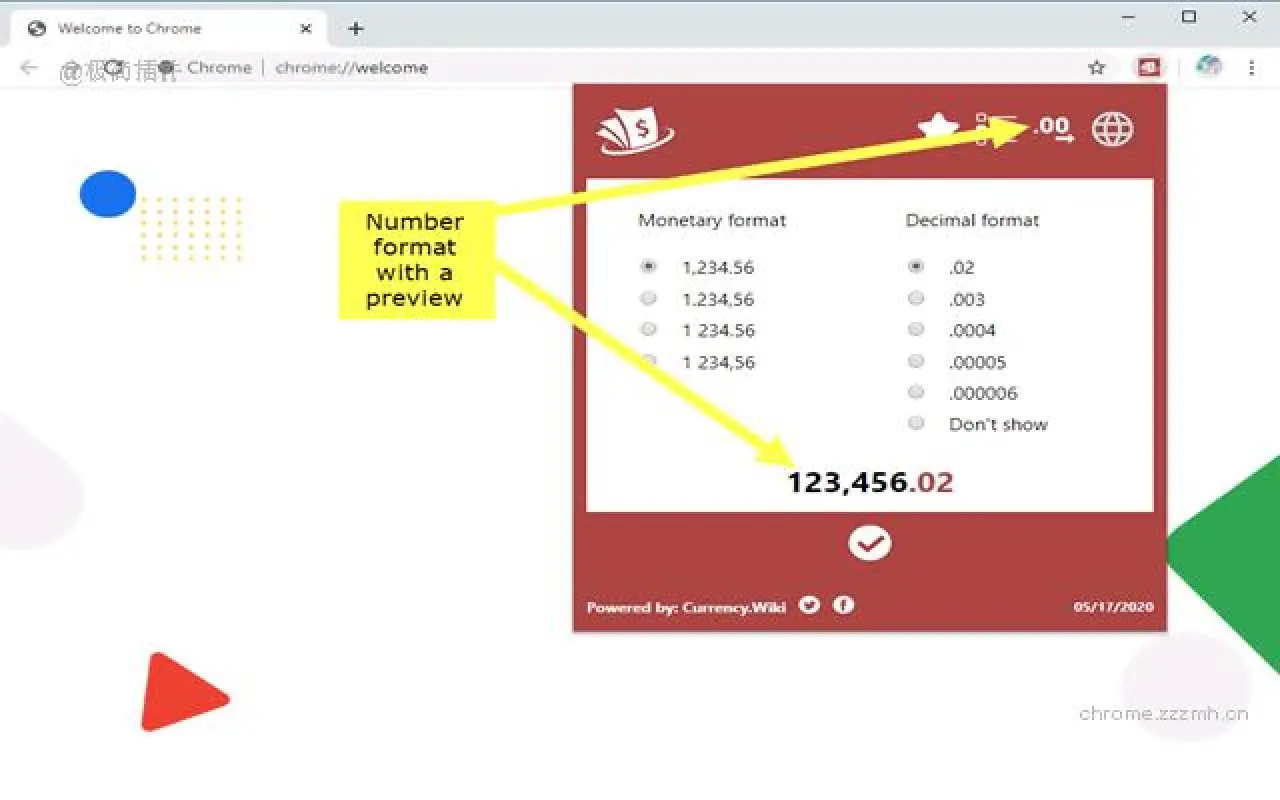Open the Chrome three-dot menu
Screen dimensions: 1280x800
pyautogui.click(x=1251, y=67)
